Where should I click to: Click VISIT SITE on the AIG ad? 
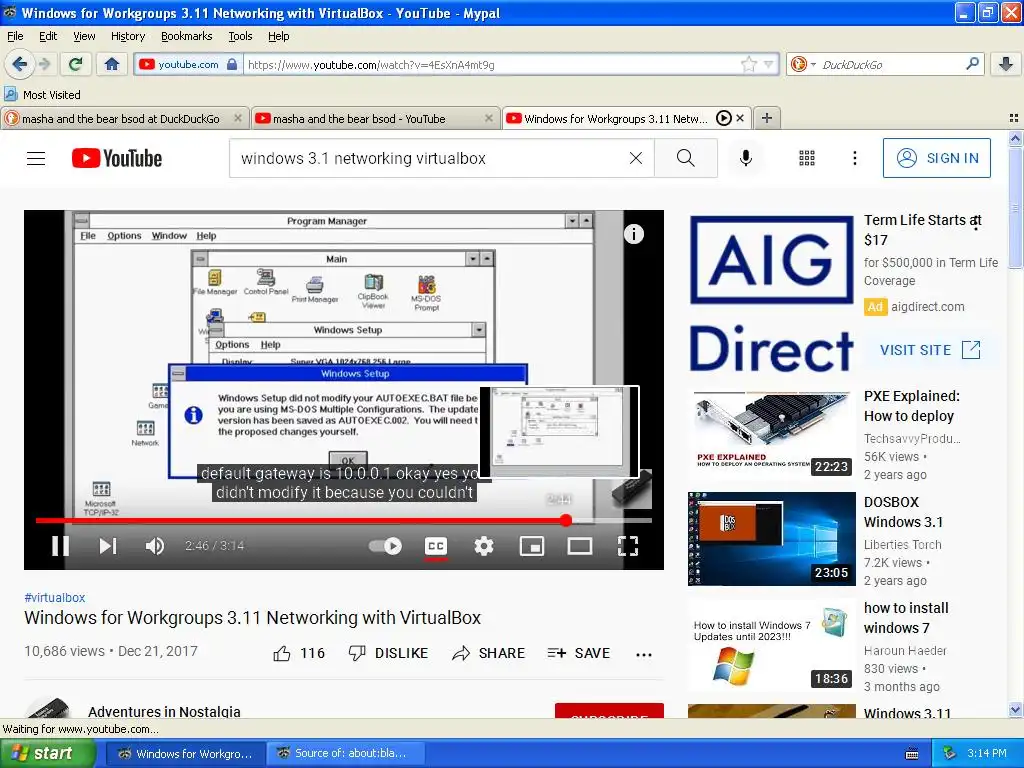[930, 350]
